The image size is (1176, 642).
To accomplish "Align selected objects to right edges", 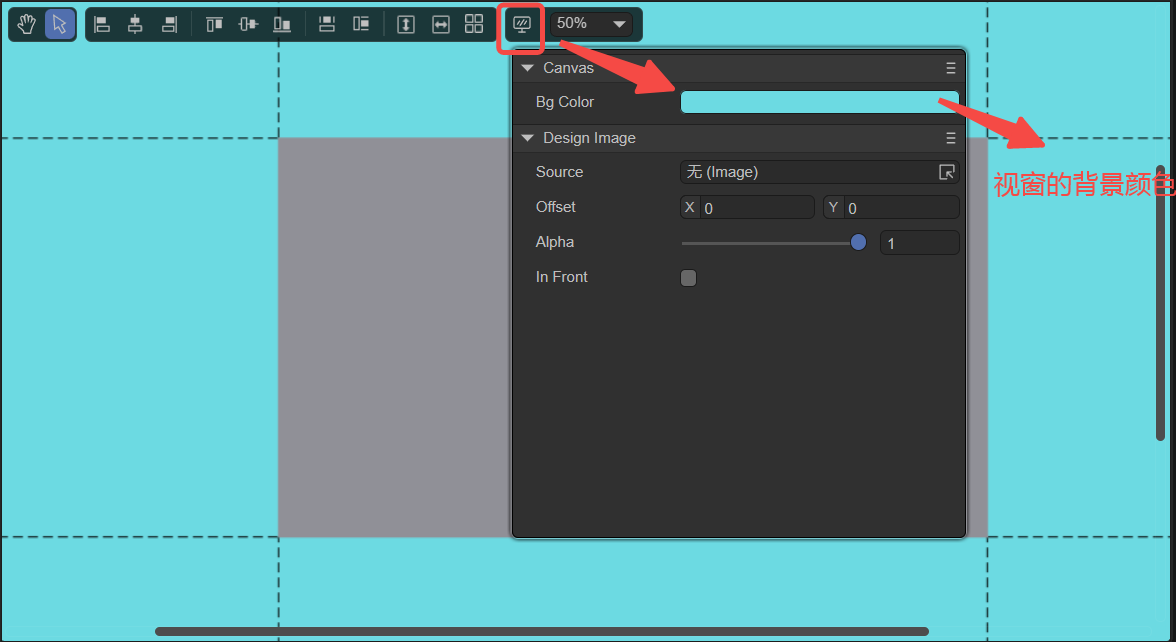I will [169, 24].
